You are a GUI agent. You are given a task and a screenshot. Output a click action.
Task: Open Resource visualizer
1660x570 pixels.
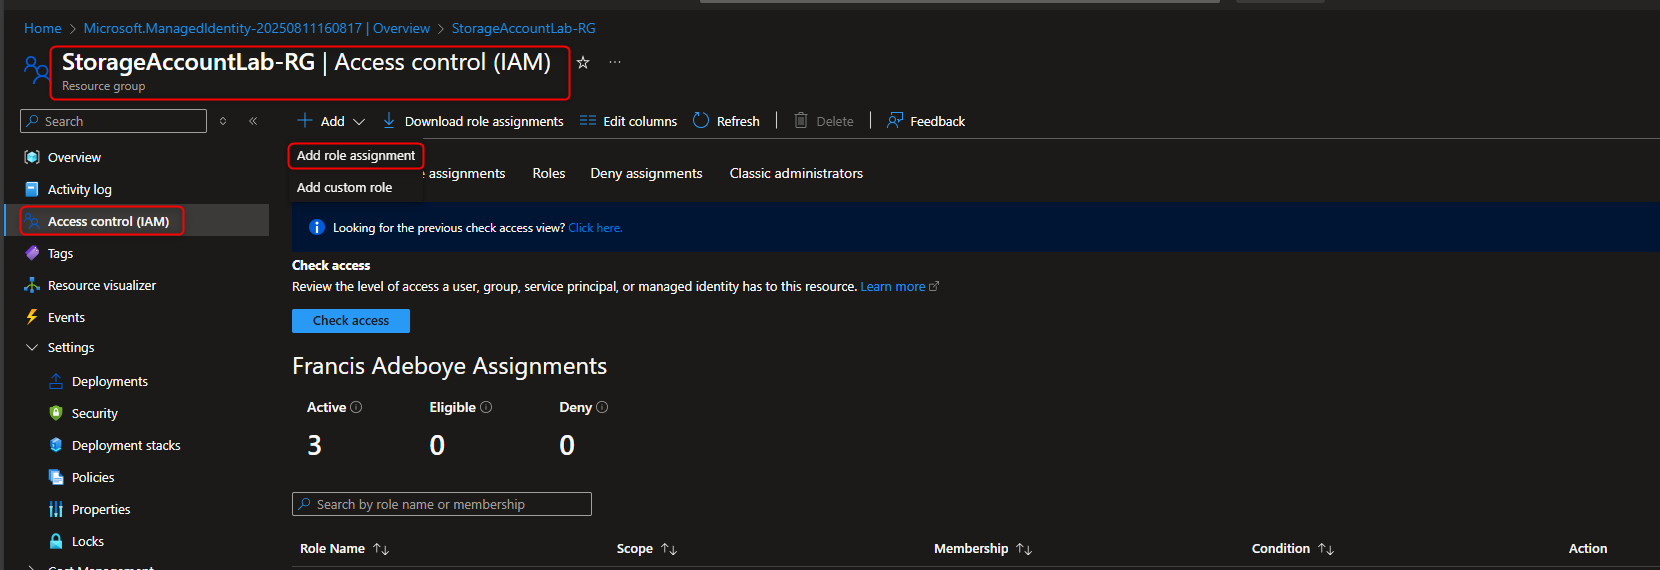coord(102,285)
